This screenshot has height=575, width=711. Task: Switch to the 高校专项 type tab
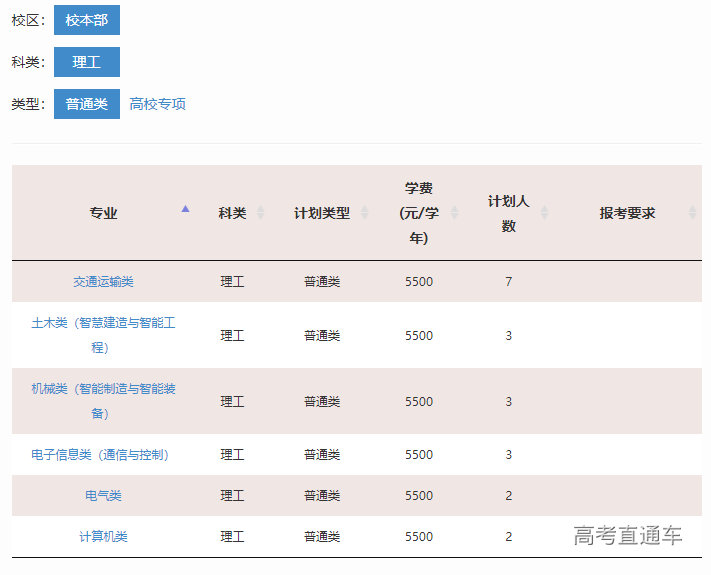coord(158,104)
